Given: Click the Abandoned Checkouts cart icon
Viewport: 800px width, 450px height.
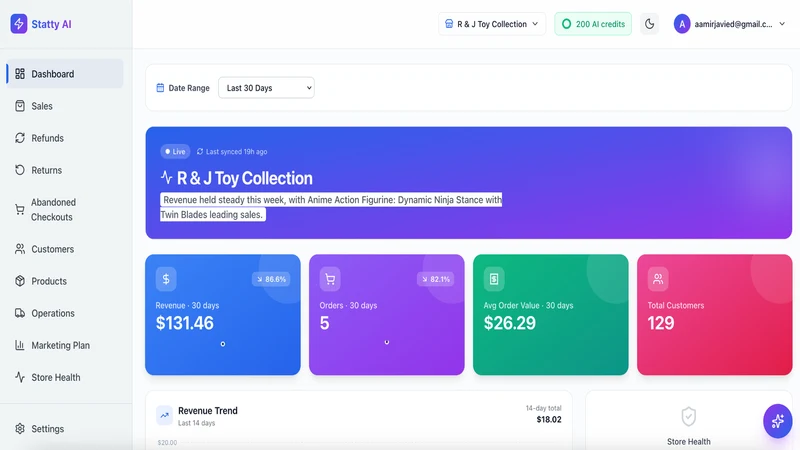Looking at the screenshot, I should tap(20, 210).
